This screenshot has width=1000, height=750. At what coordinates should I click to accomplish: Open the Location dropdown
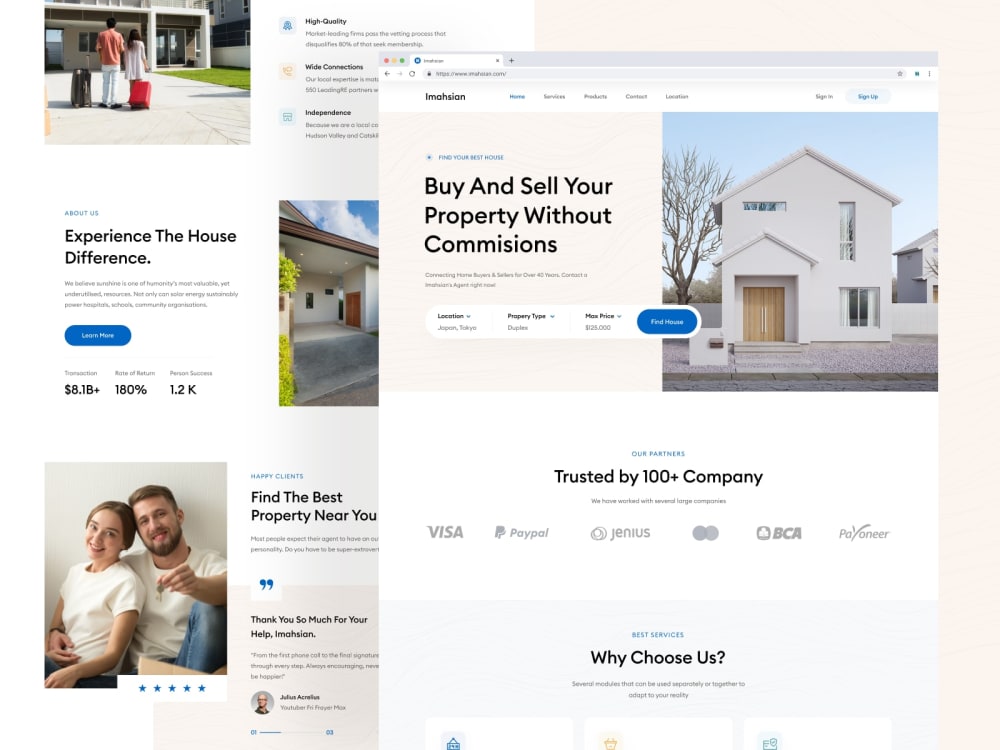click(454, 316)
